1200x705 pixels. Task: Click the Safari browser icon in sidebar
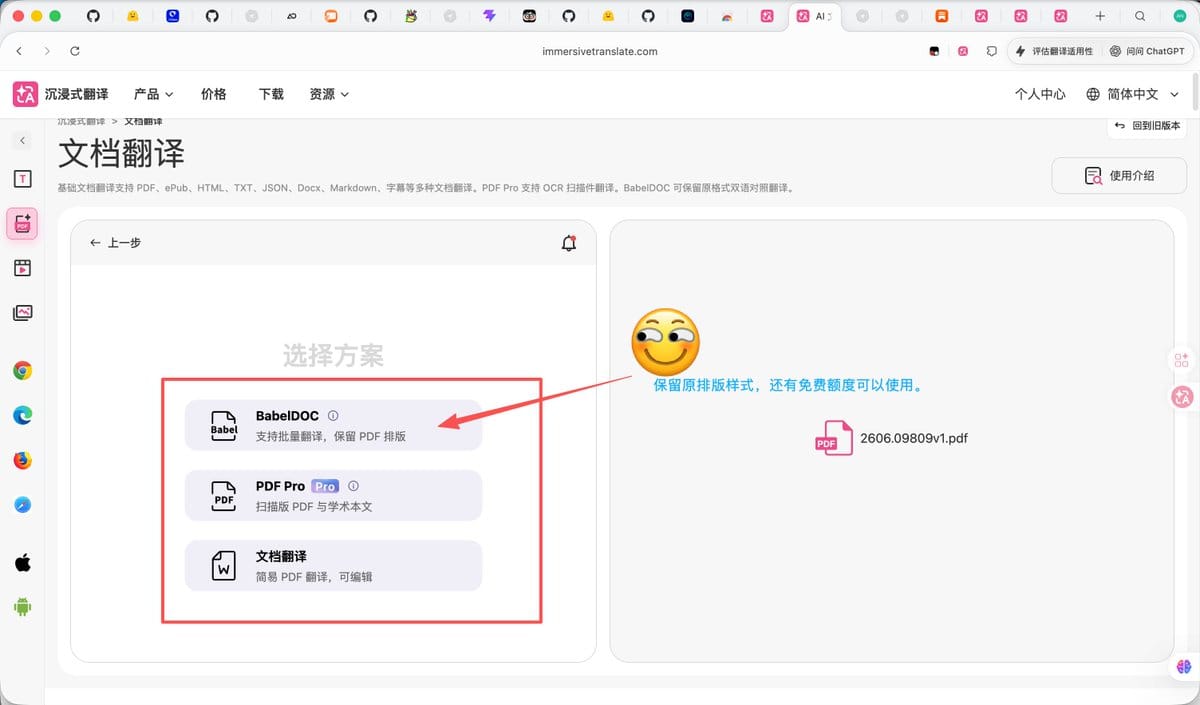tap(22, 505)
